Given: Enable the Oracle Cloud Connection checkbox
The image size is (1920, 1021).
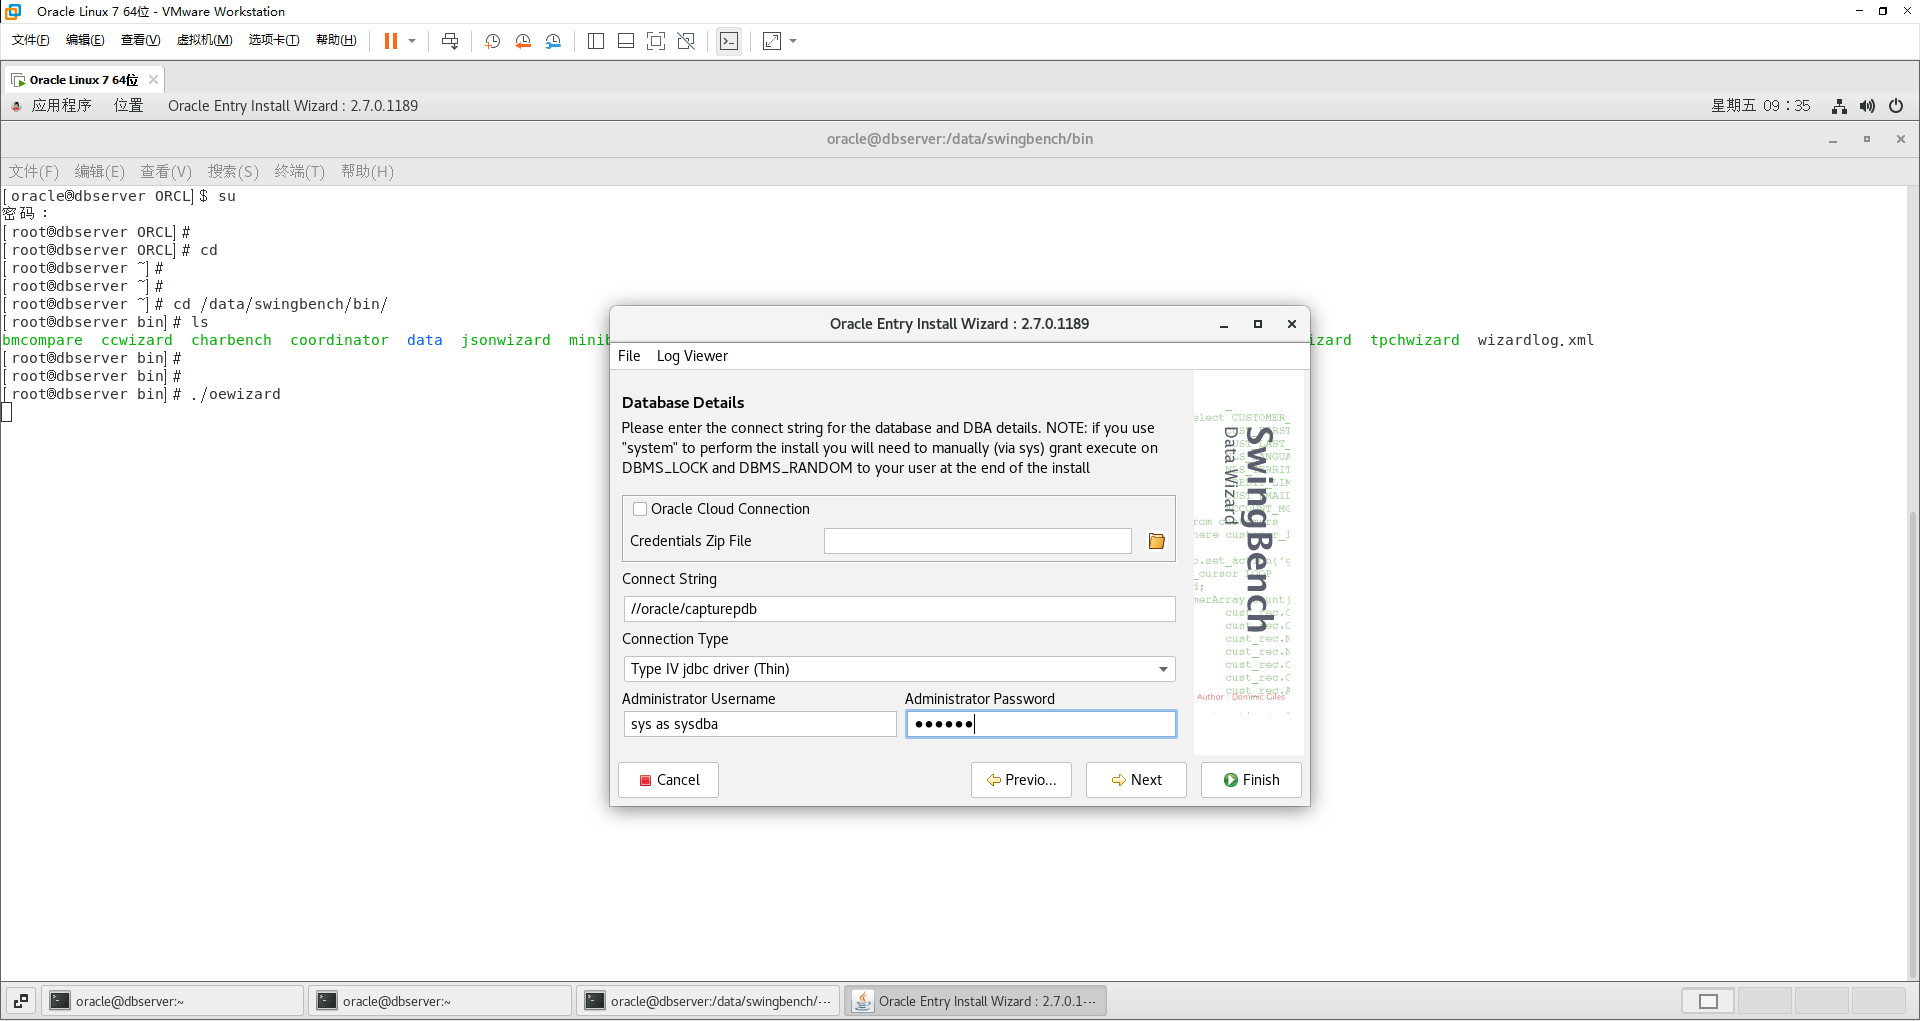Looking at the screenshot, I should (640, 509).
